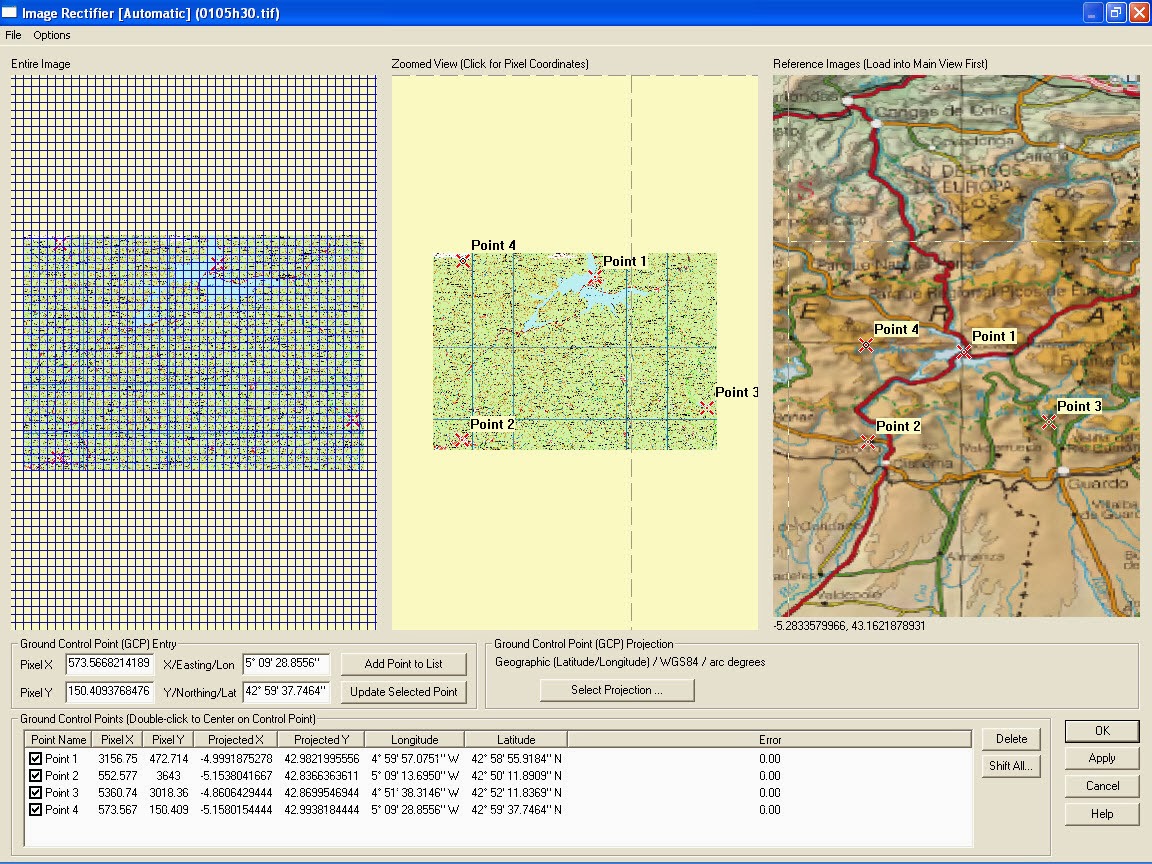Open the File menu

click(x=13, y=35)
